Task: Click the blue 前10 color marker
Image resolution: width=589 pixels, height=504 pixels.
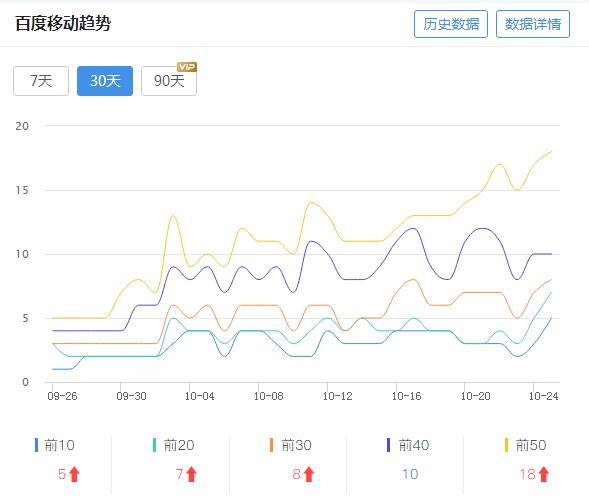Action: 36,445
